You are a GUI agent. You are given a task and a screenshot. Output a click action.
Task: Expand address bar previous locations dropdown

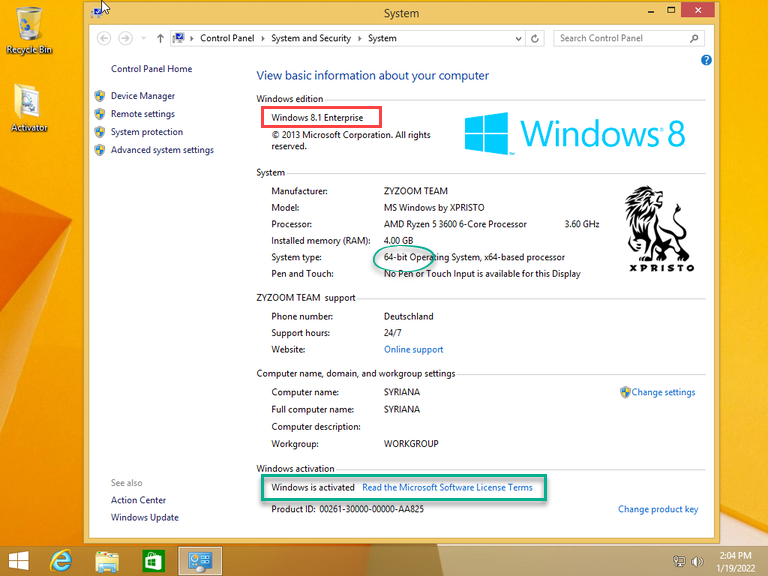[x=518, y=38]
